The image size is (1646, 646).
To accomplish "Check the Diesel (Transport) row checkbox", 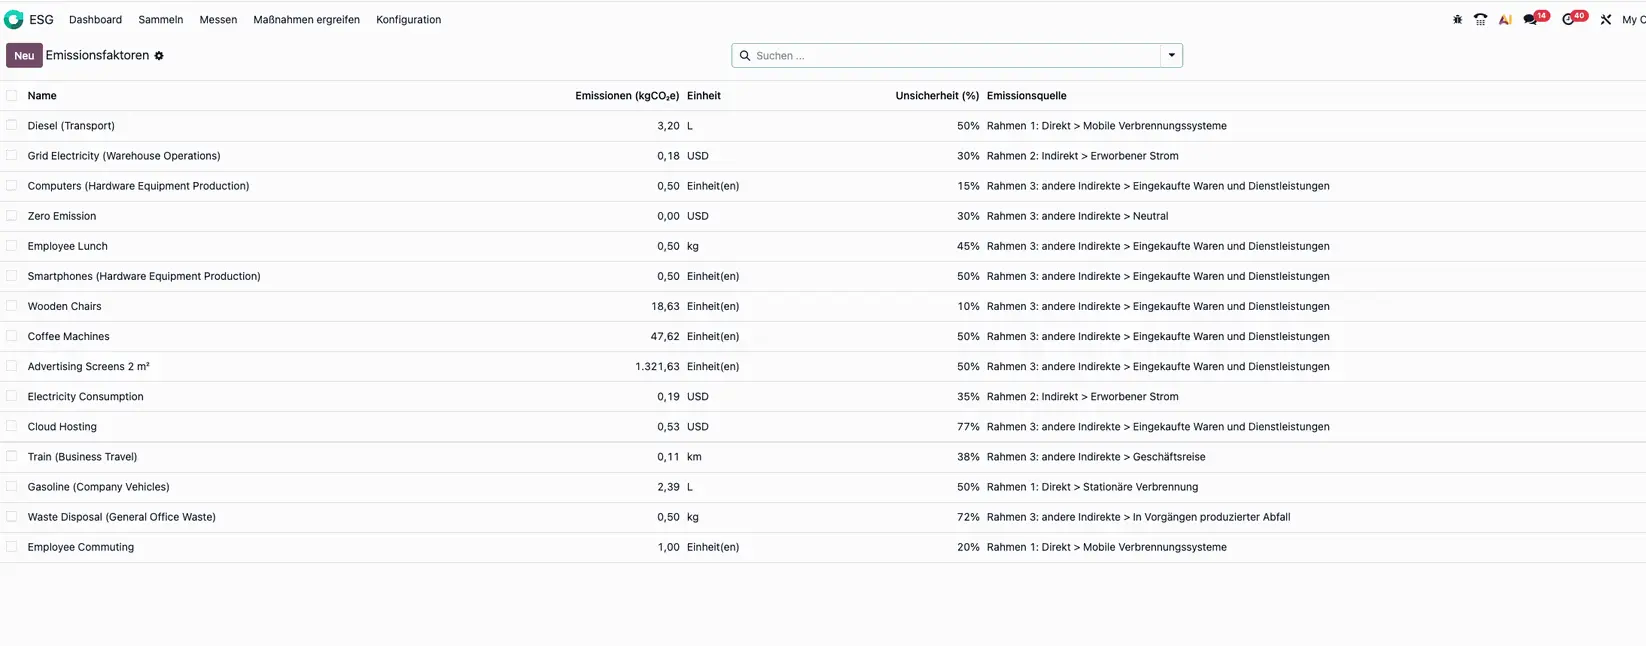I will (12, 126).
